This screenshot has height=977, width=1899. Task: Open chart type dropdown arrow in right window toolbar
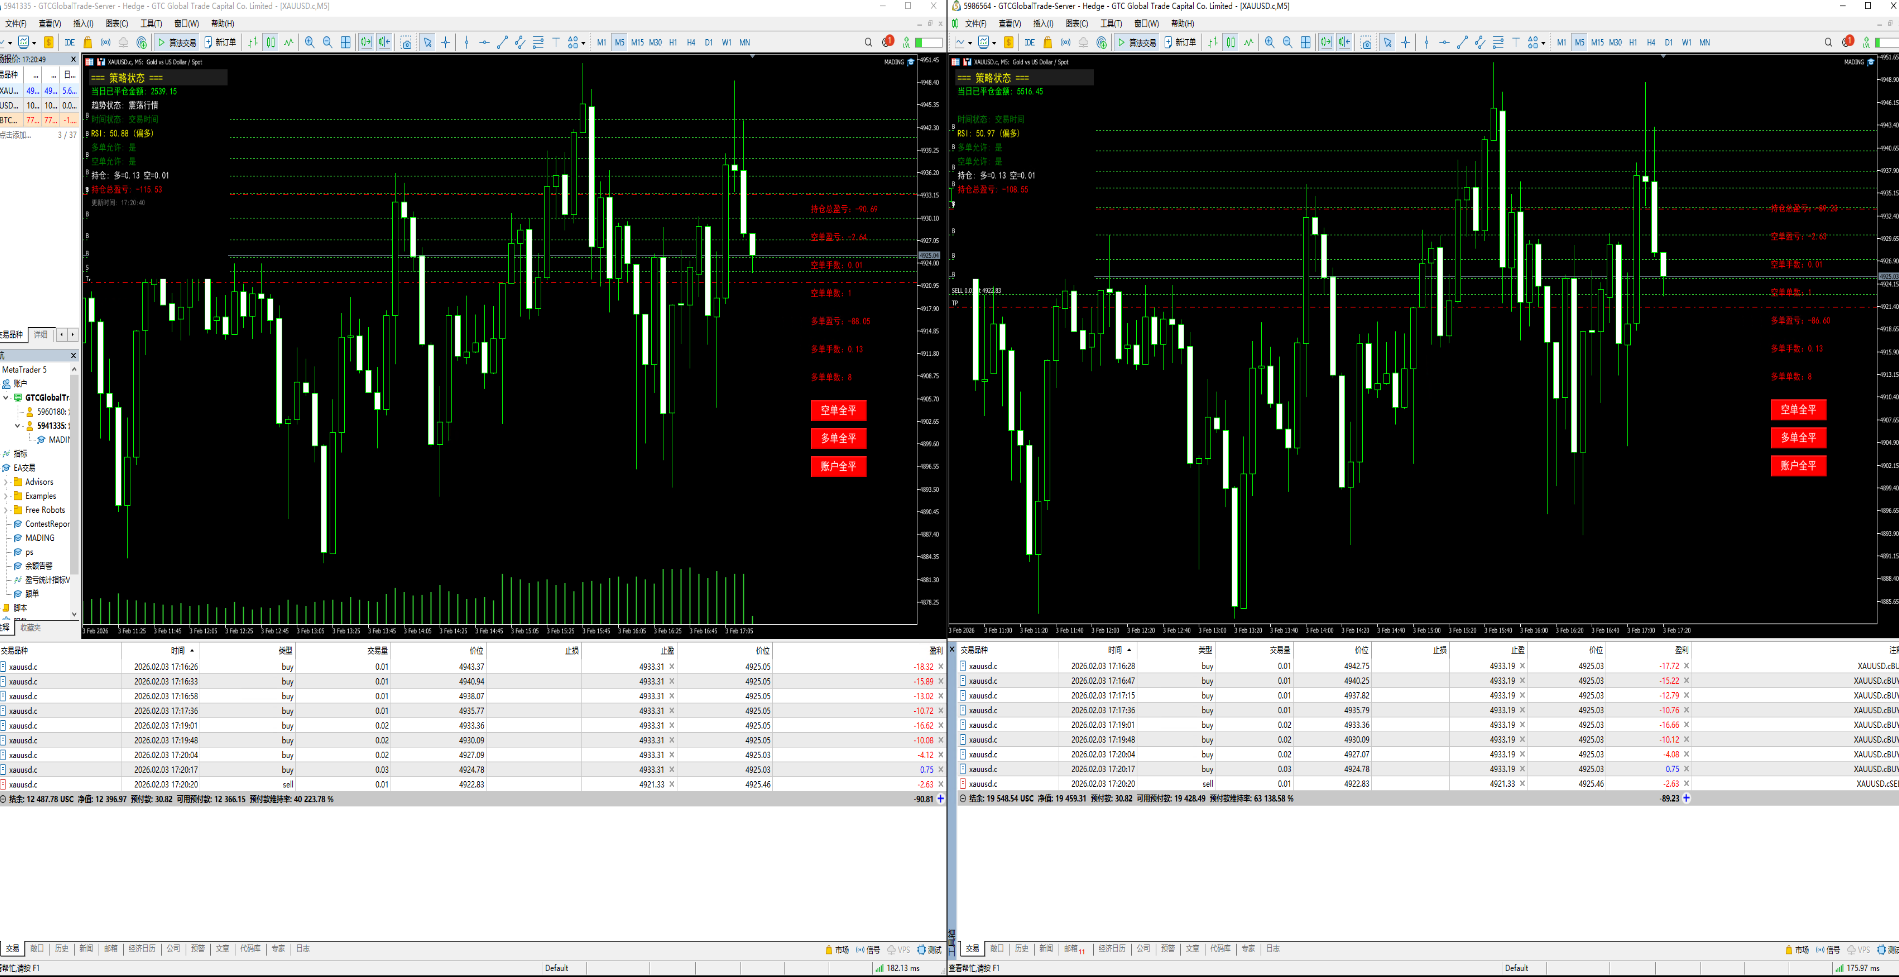969,43
